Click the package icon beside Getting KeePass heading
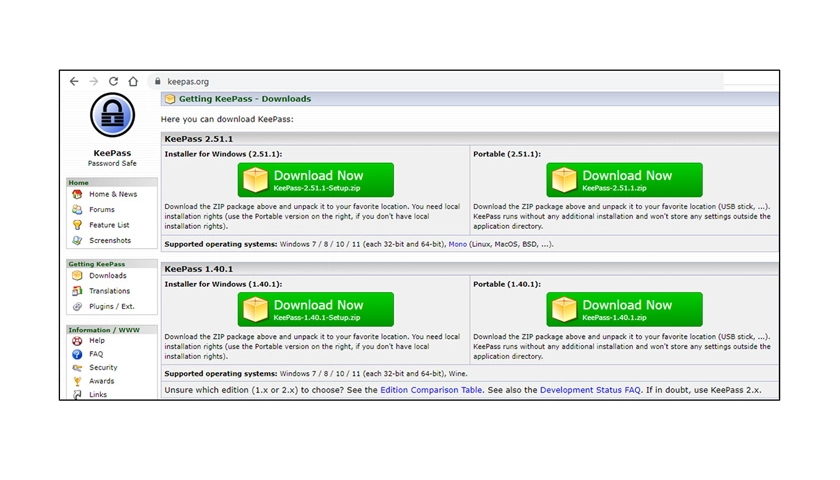The image size is (840, 480). click(170, 99)
